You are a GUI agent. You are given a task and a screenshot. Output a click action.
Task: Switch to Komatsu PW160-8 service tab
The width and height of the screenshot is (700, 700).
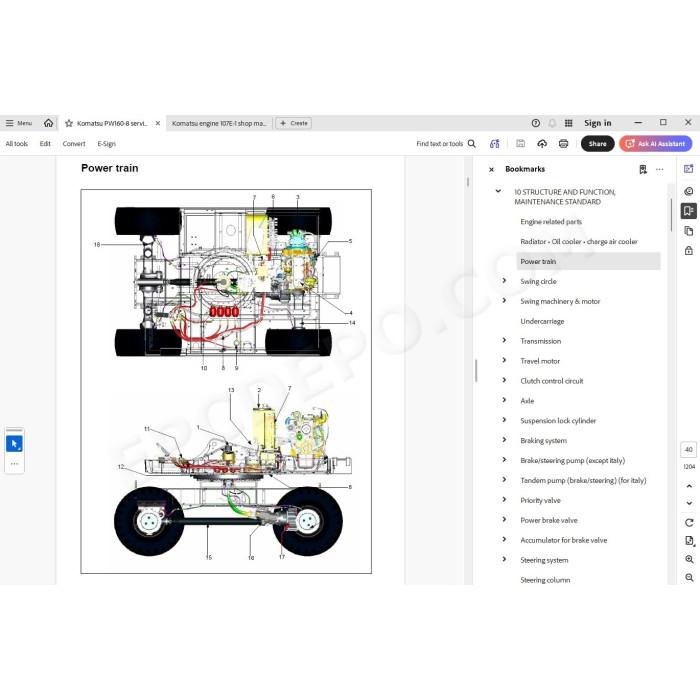112,123
